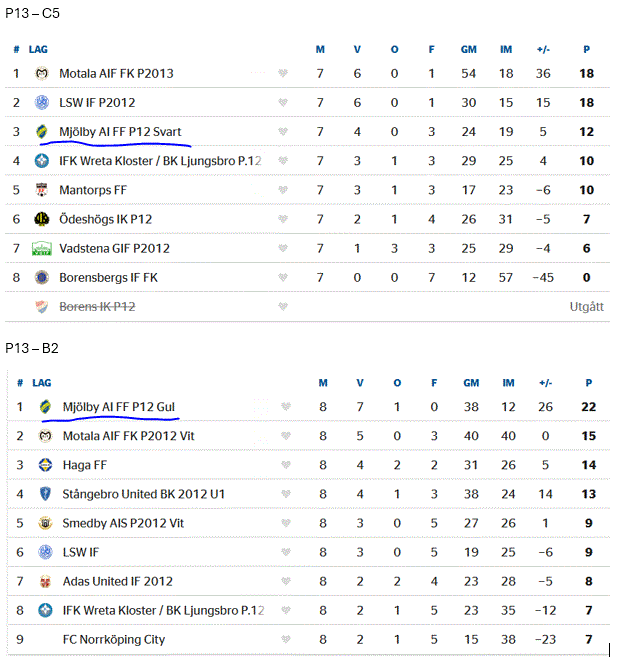Screen dimensions: 624x667
Task: Open FC Norrköping City team link
Action: (113, 639)
